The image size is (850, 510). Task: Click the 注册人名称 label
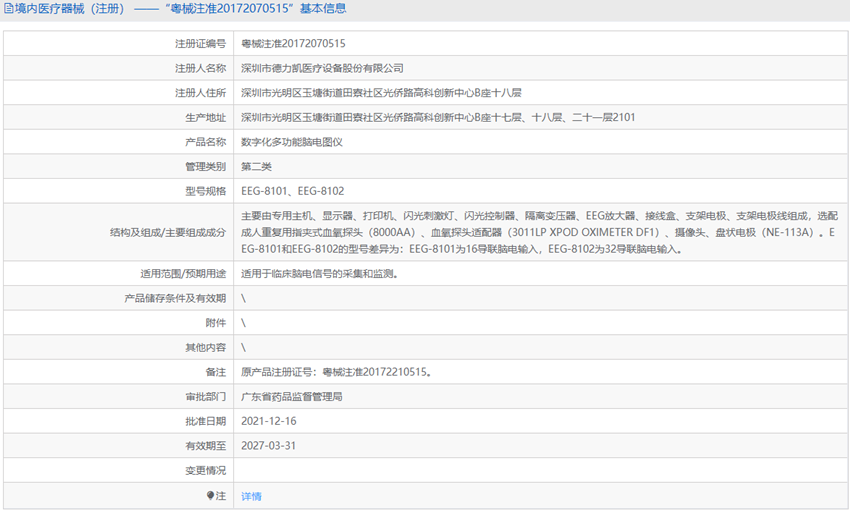click(200, 68)
